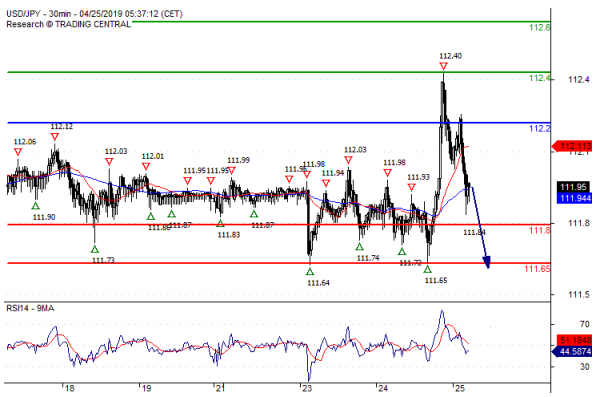The width and height of the screenshot is (598, 397).
Task: Click the blue downward forecast arrow head
Action: (487, 262)
